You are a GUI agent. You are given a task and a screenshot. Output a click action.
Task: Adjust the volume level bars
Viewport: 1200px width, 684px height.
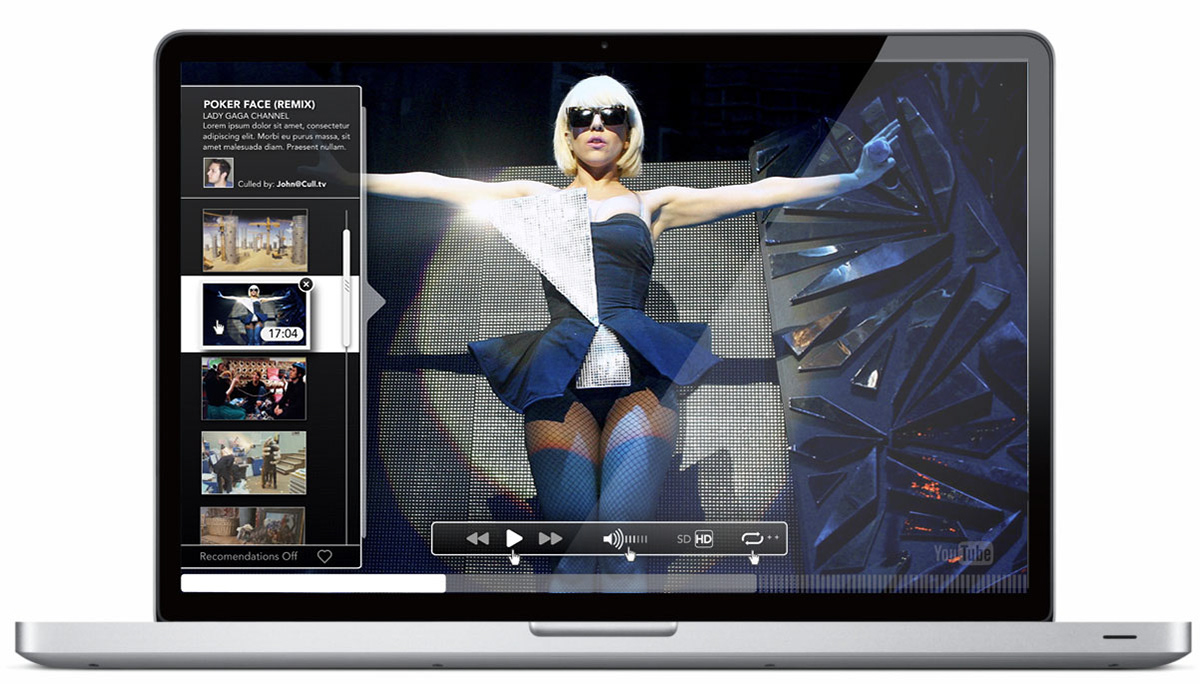(636, 539)
